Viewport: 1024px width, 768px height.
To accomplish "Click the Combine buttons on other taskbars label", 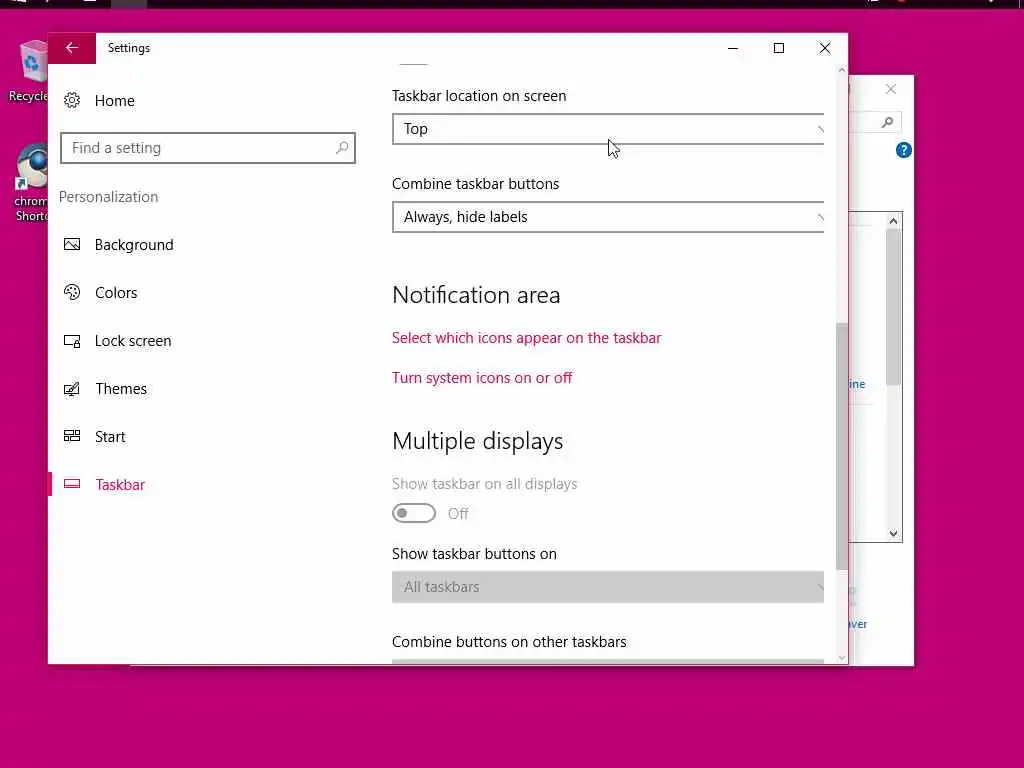I will click(509, 642).
